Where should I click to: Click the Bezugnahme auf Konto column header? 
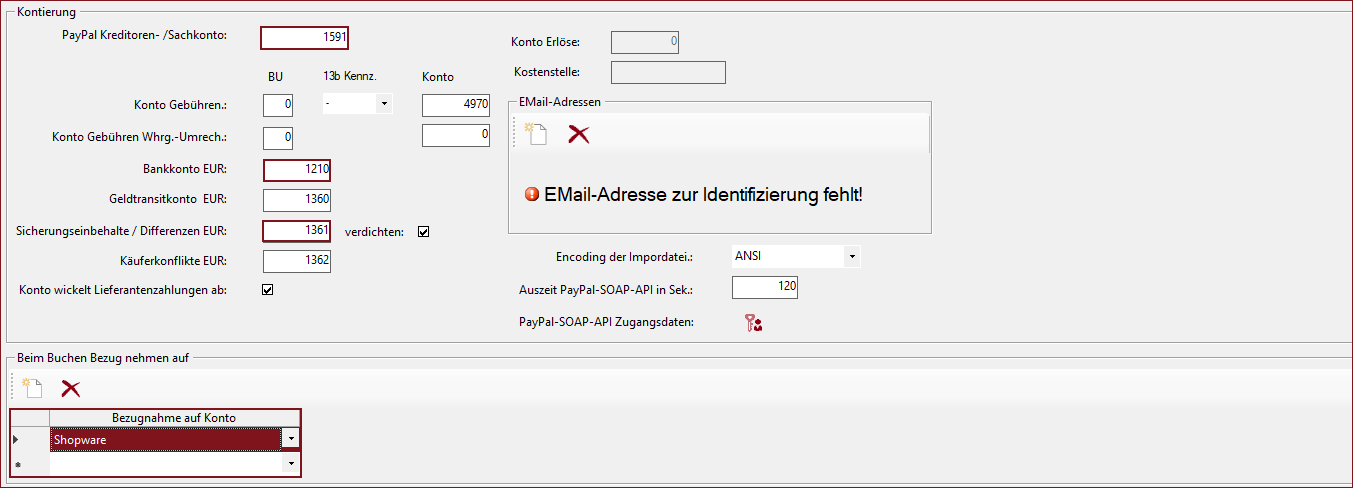click(174, 417)
